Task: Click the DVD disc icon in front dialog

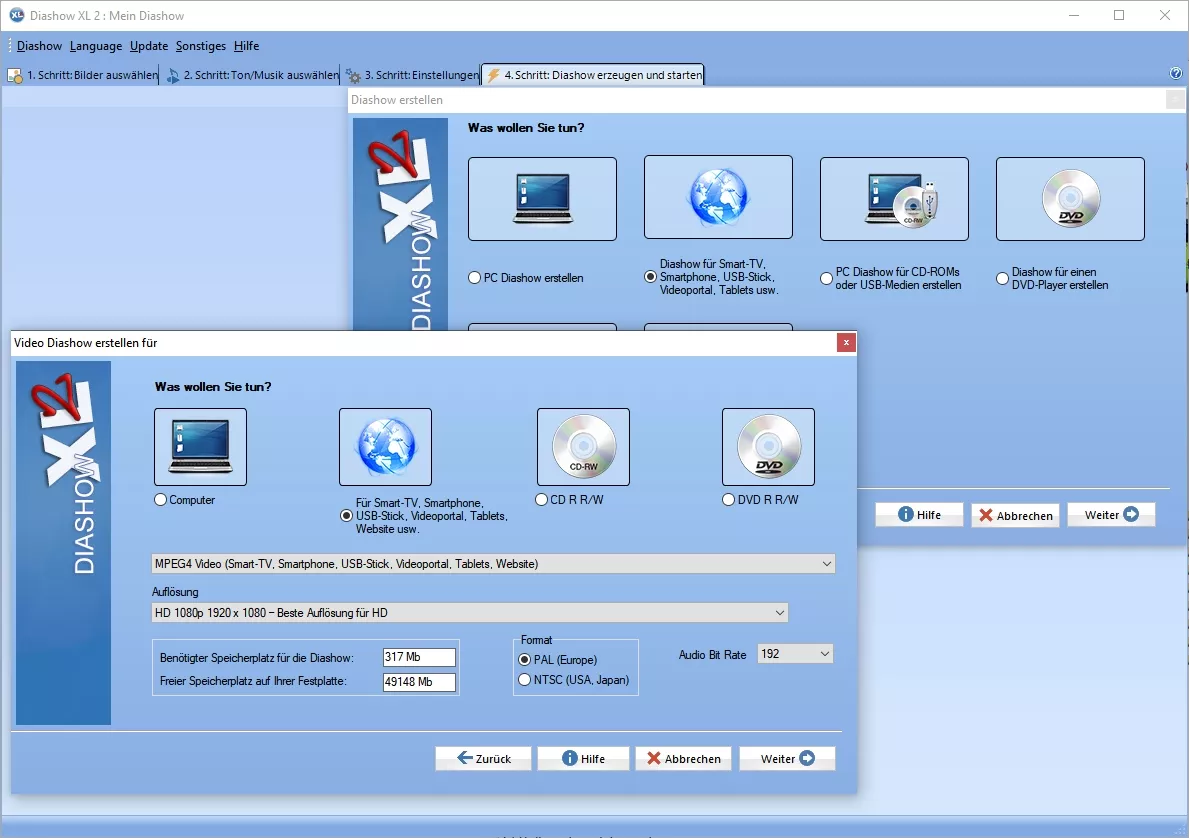Action: click(x=768, y=447)
